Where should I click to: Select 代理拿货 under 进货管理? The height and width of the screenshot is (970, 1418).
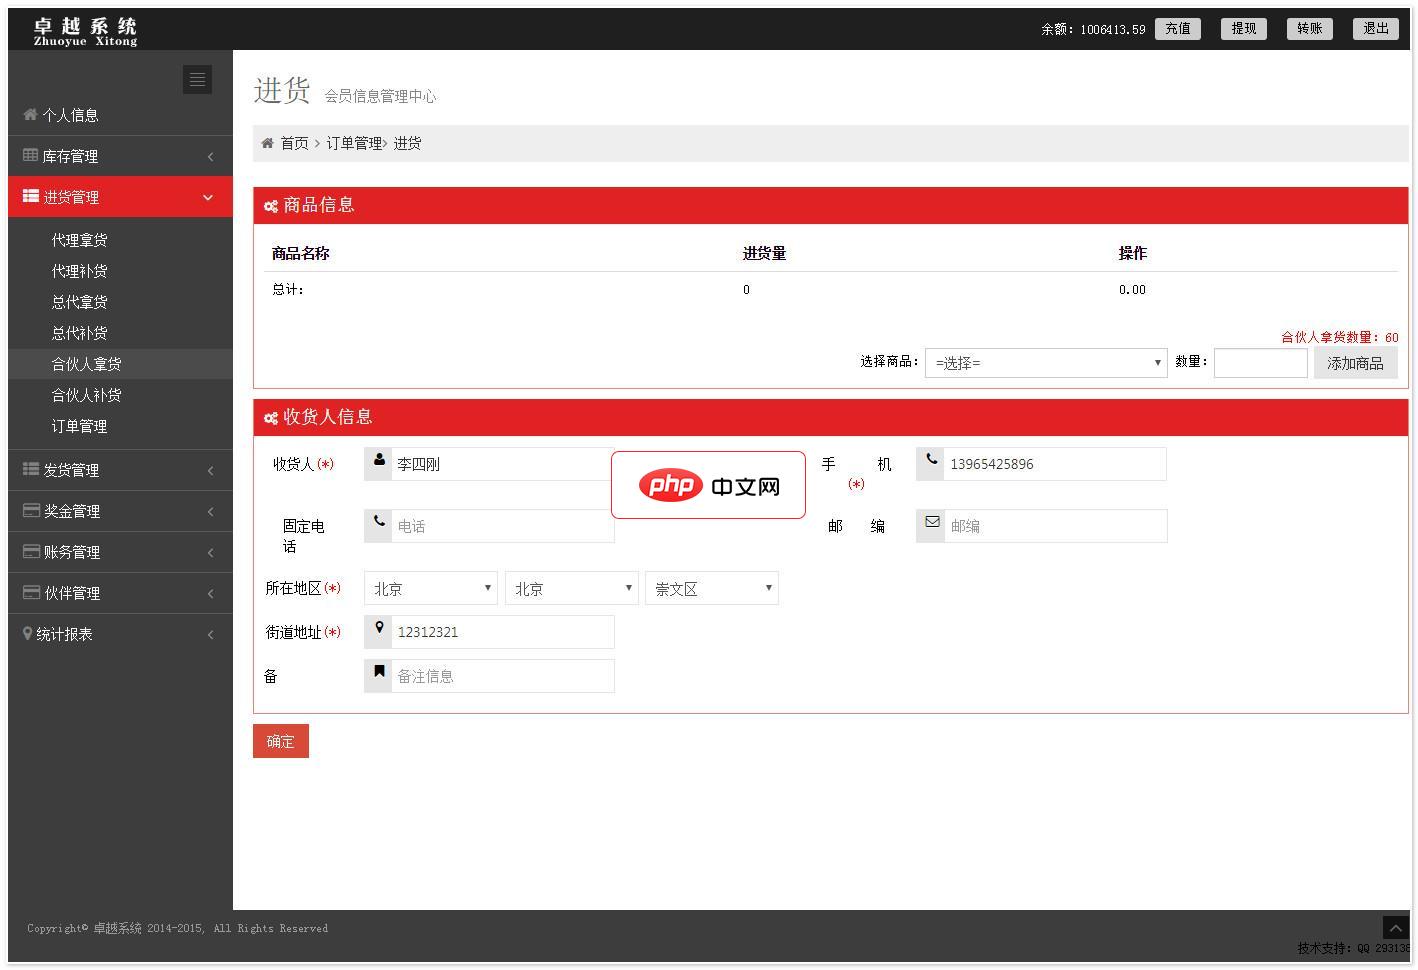(x=80, y=239)
